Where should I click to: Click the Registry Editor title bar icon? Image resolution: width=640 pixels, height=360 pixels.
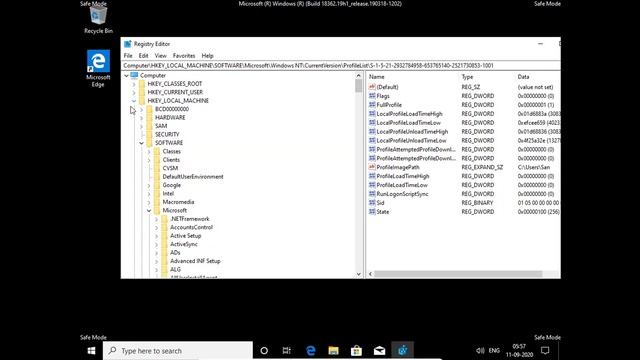[128, 44]
